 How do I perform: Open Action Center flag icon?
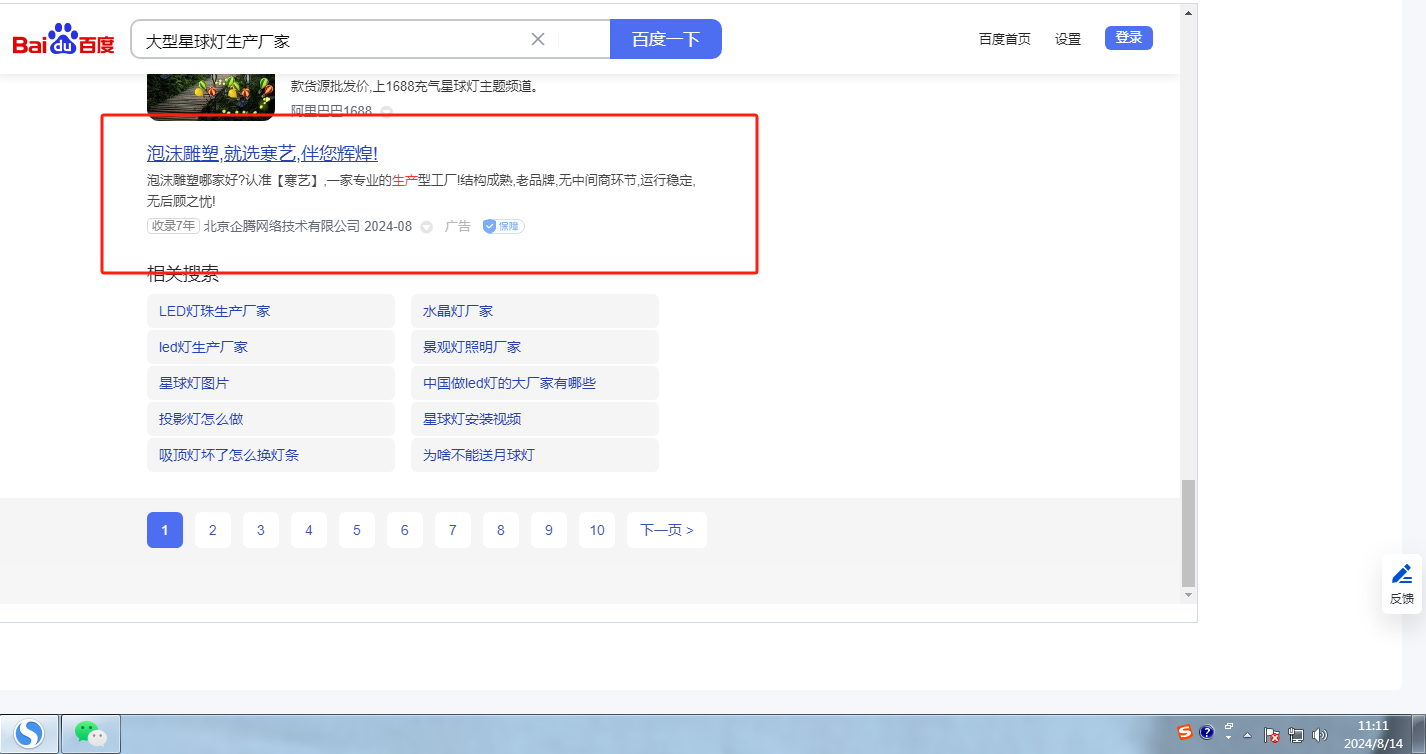pyautogui.click(x=1273, y=735)
